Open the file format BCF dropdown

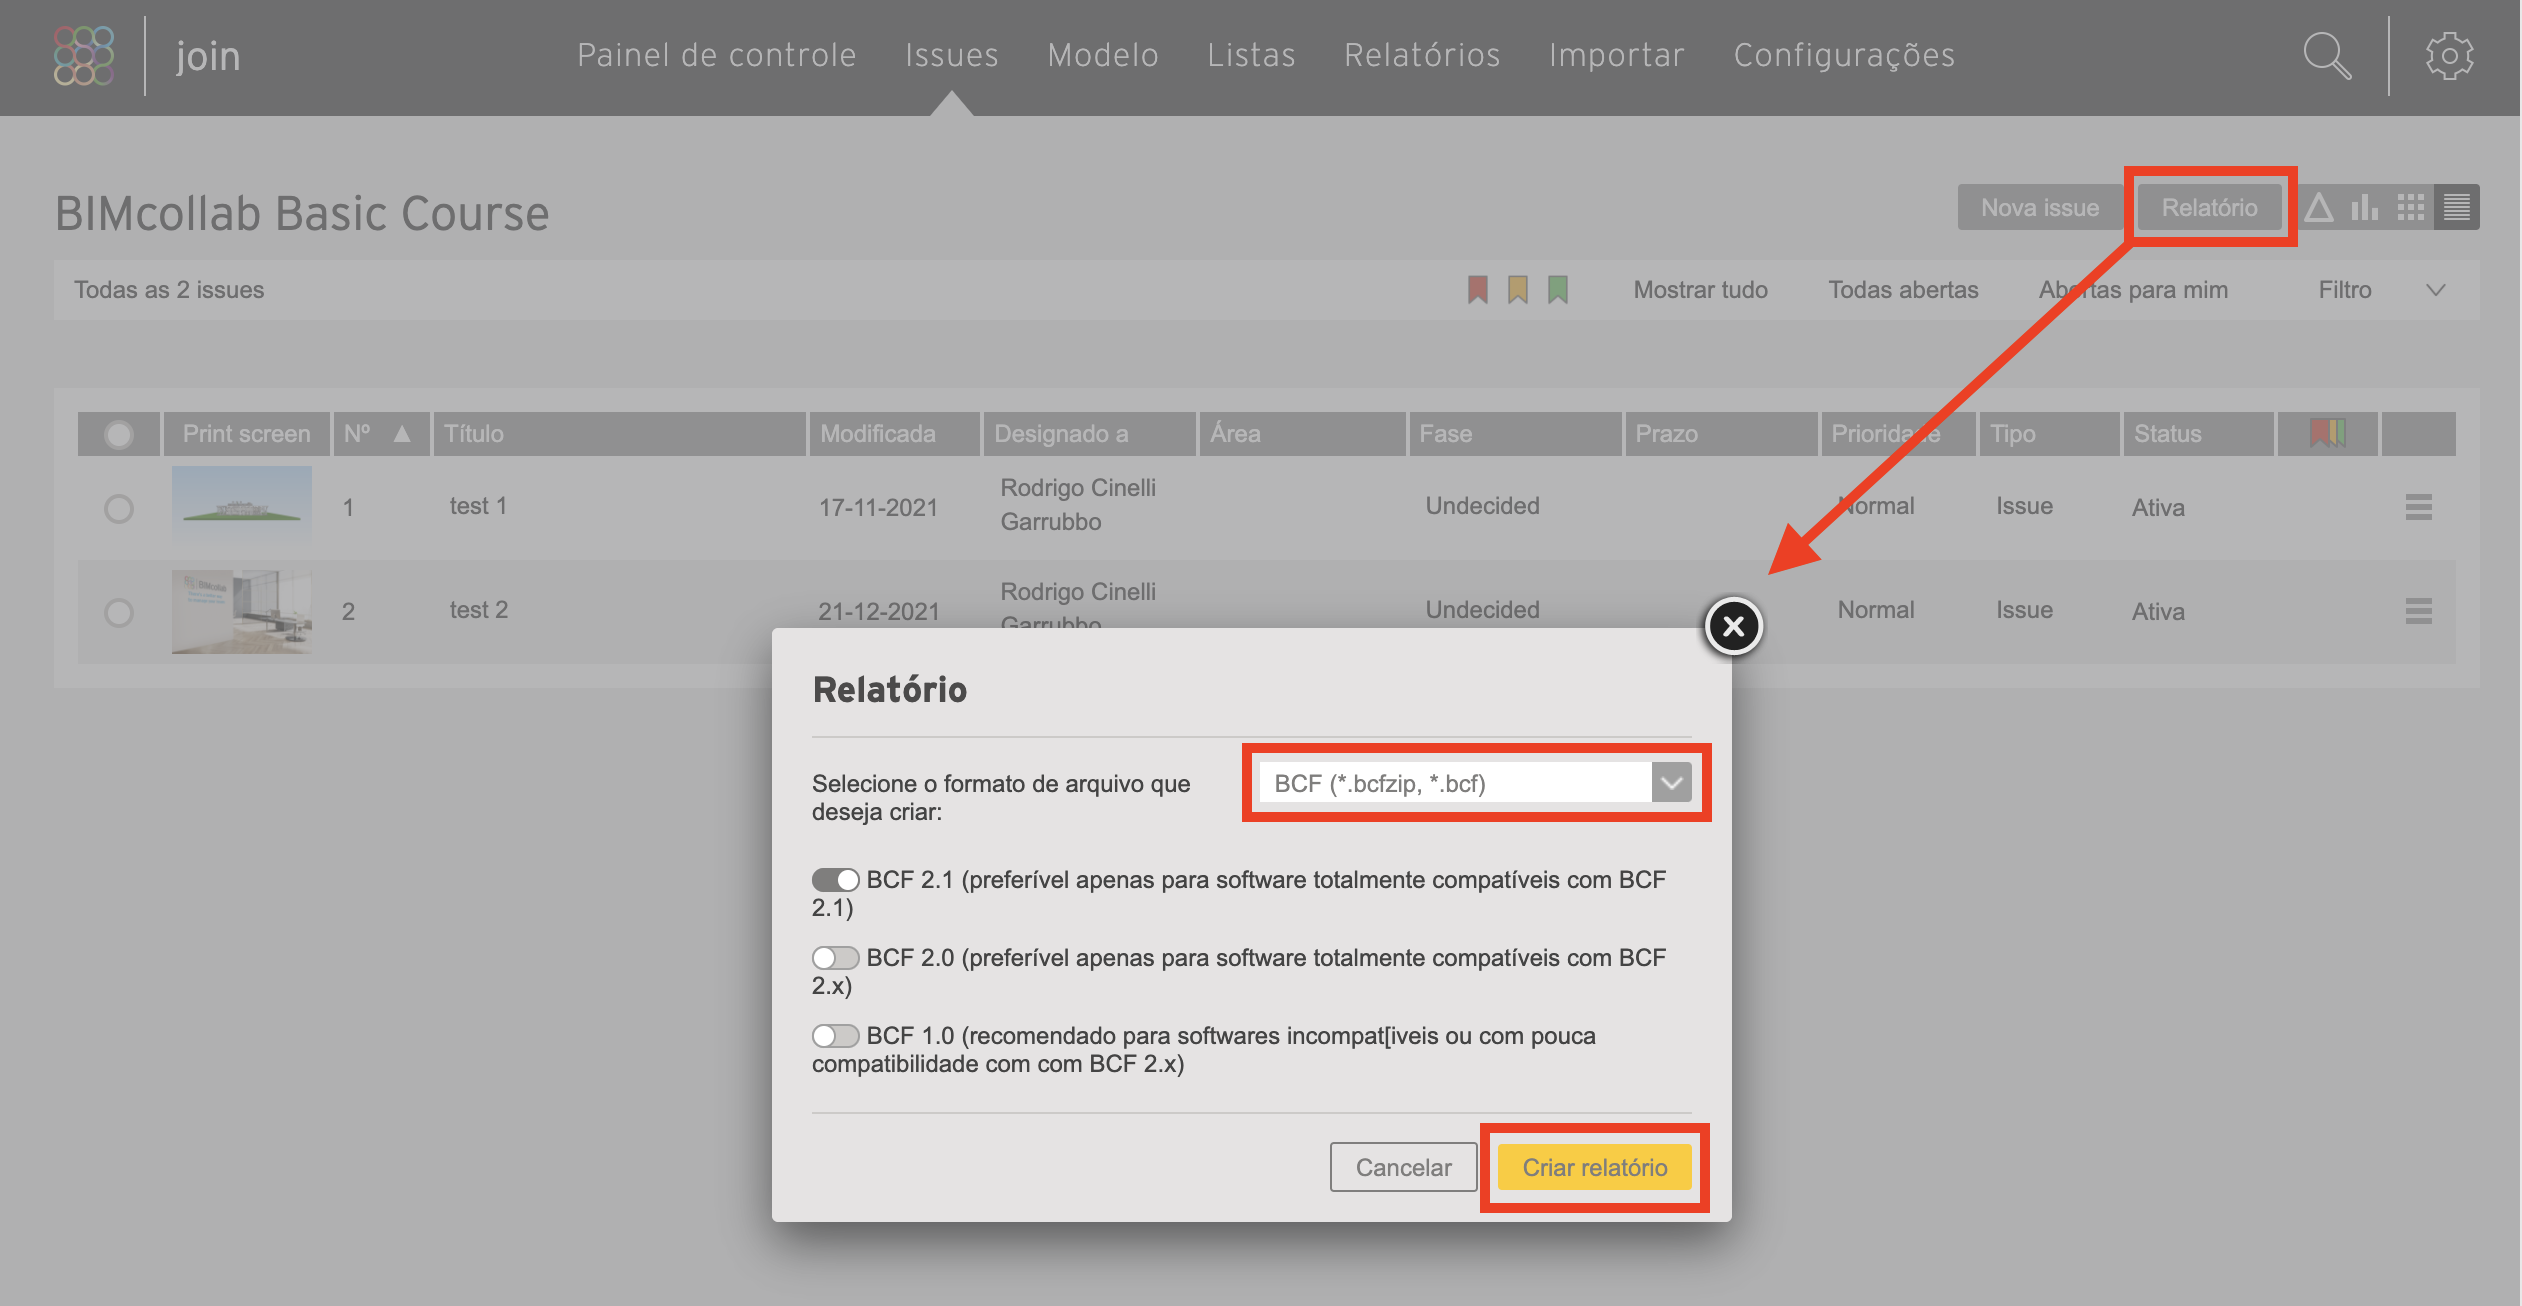pos(1476,783)
